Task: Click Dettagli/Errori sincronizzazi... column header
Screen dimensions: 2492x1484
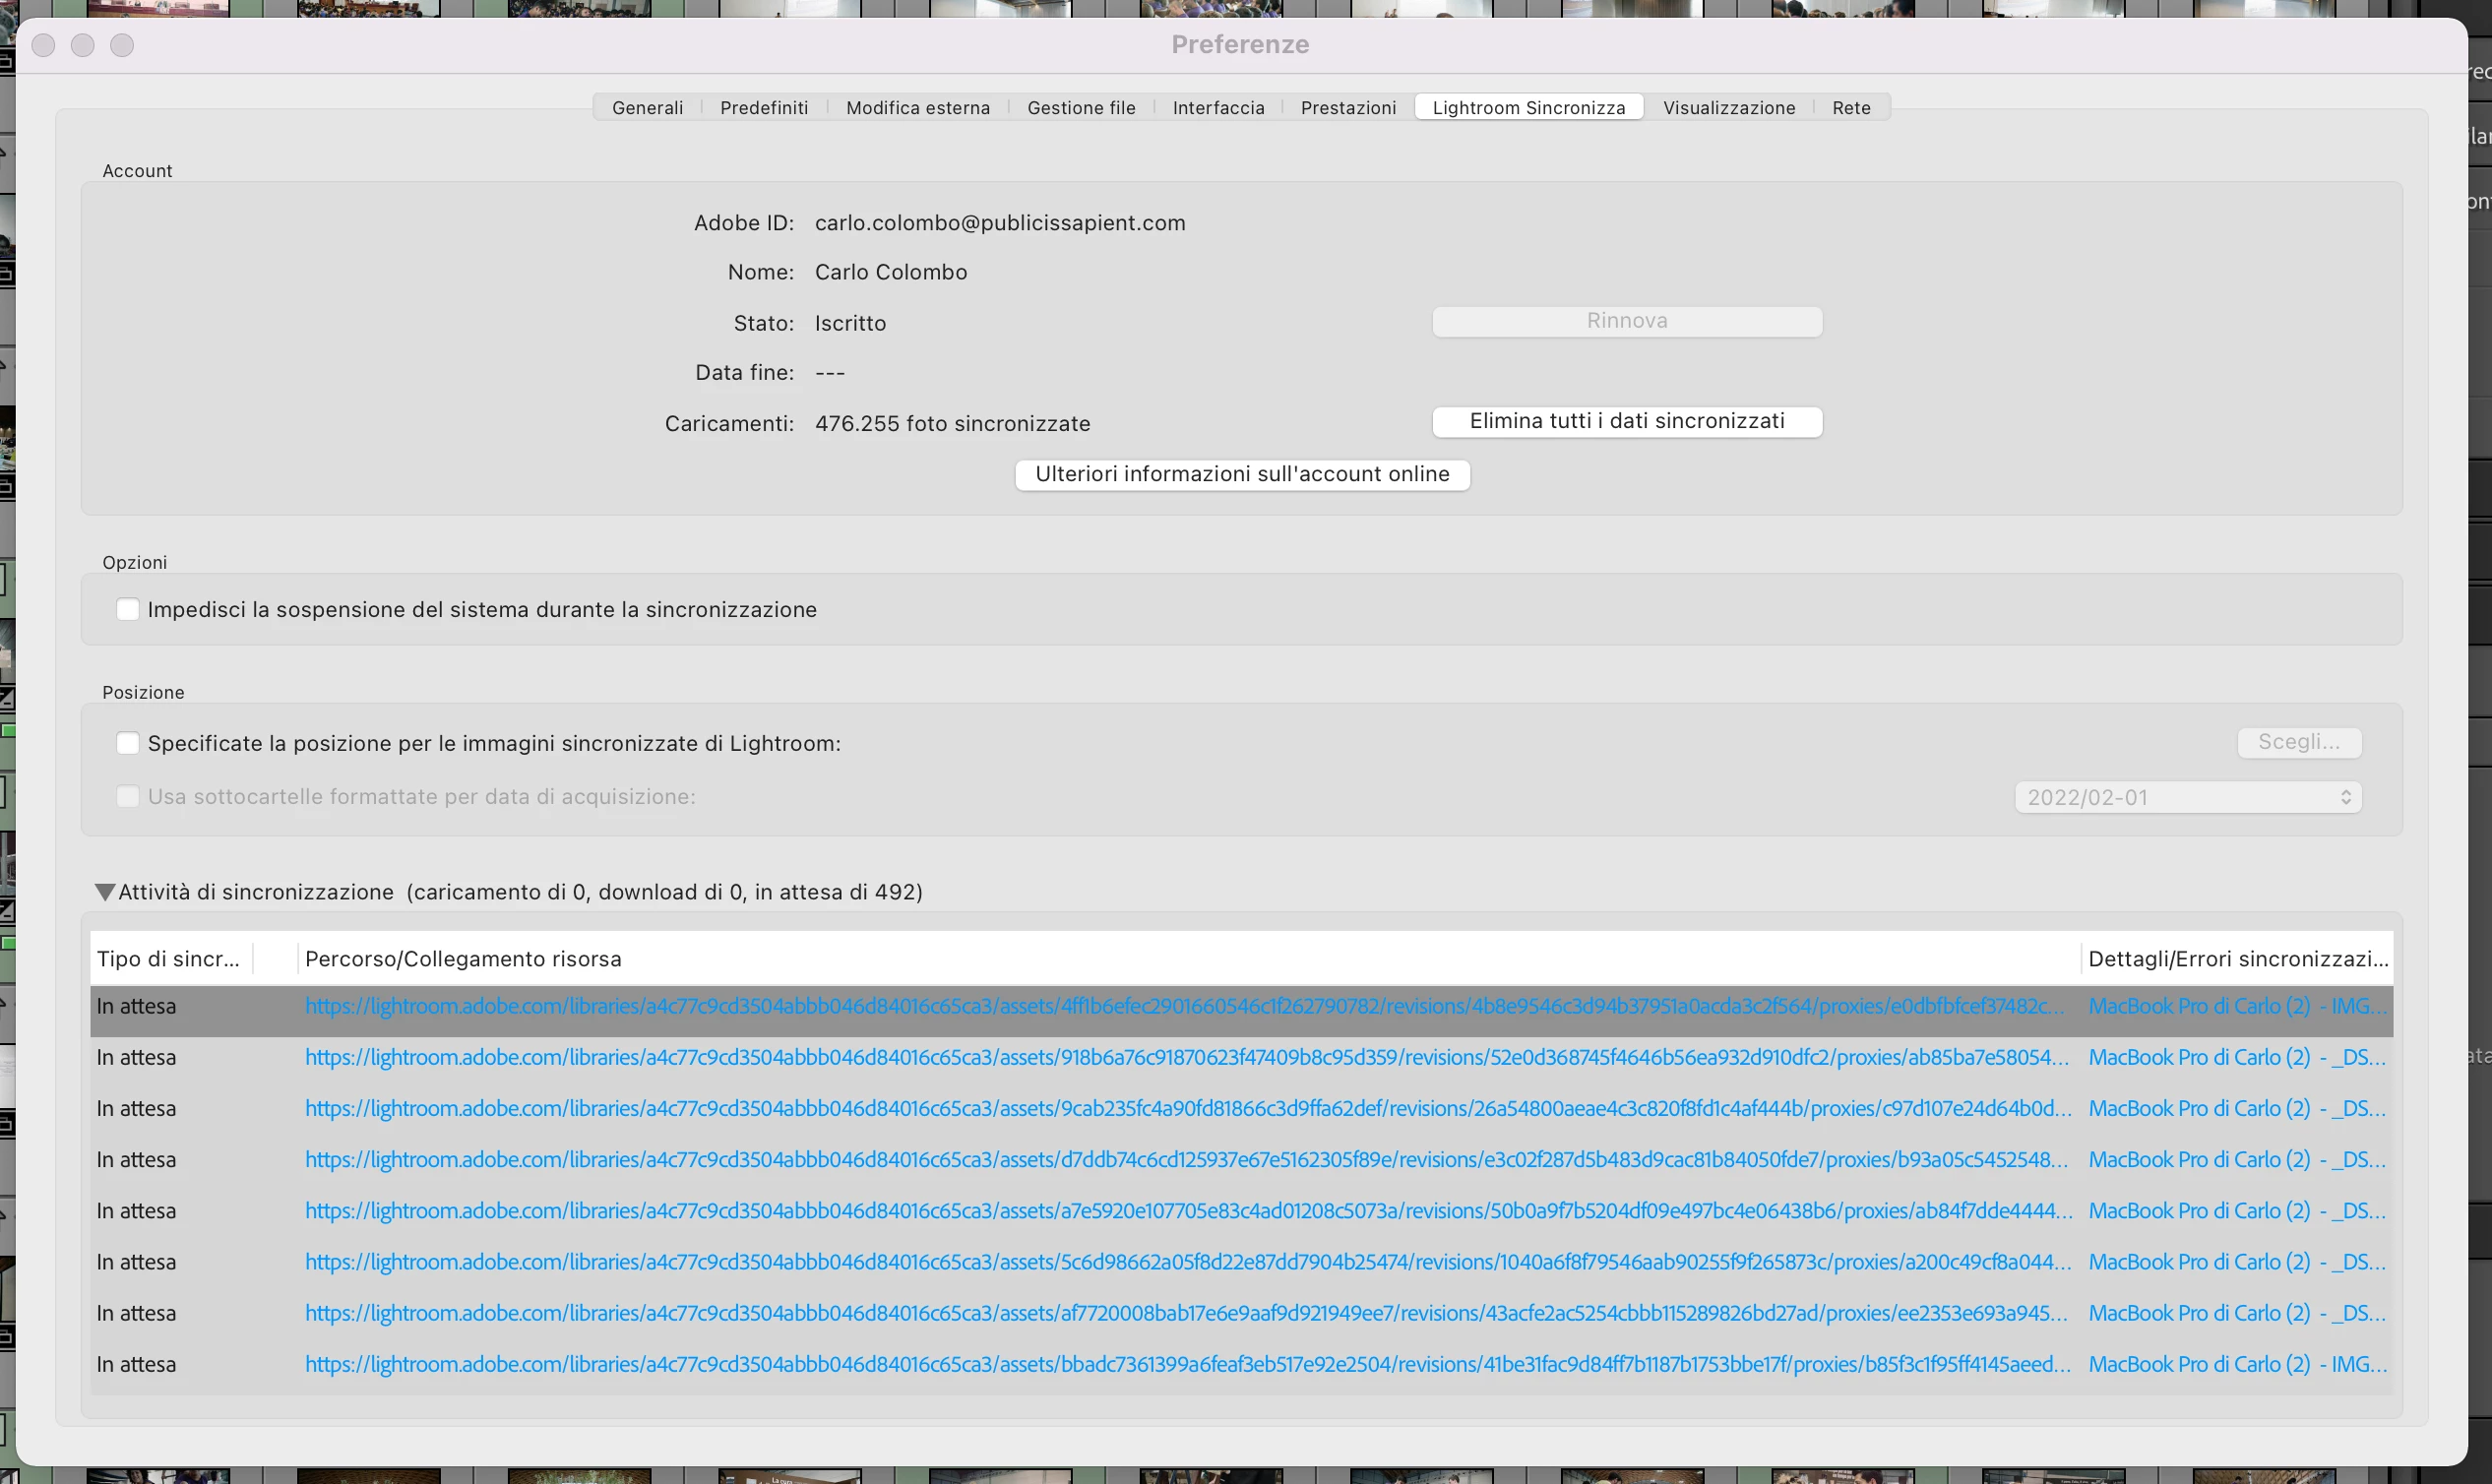Action: point(2236,959)
